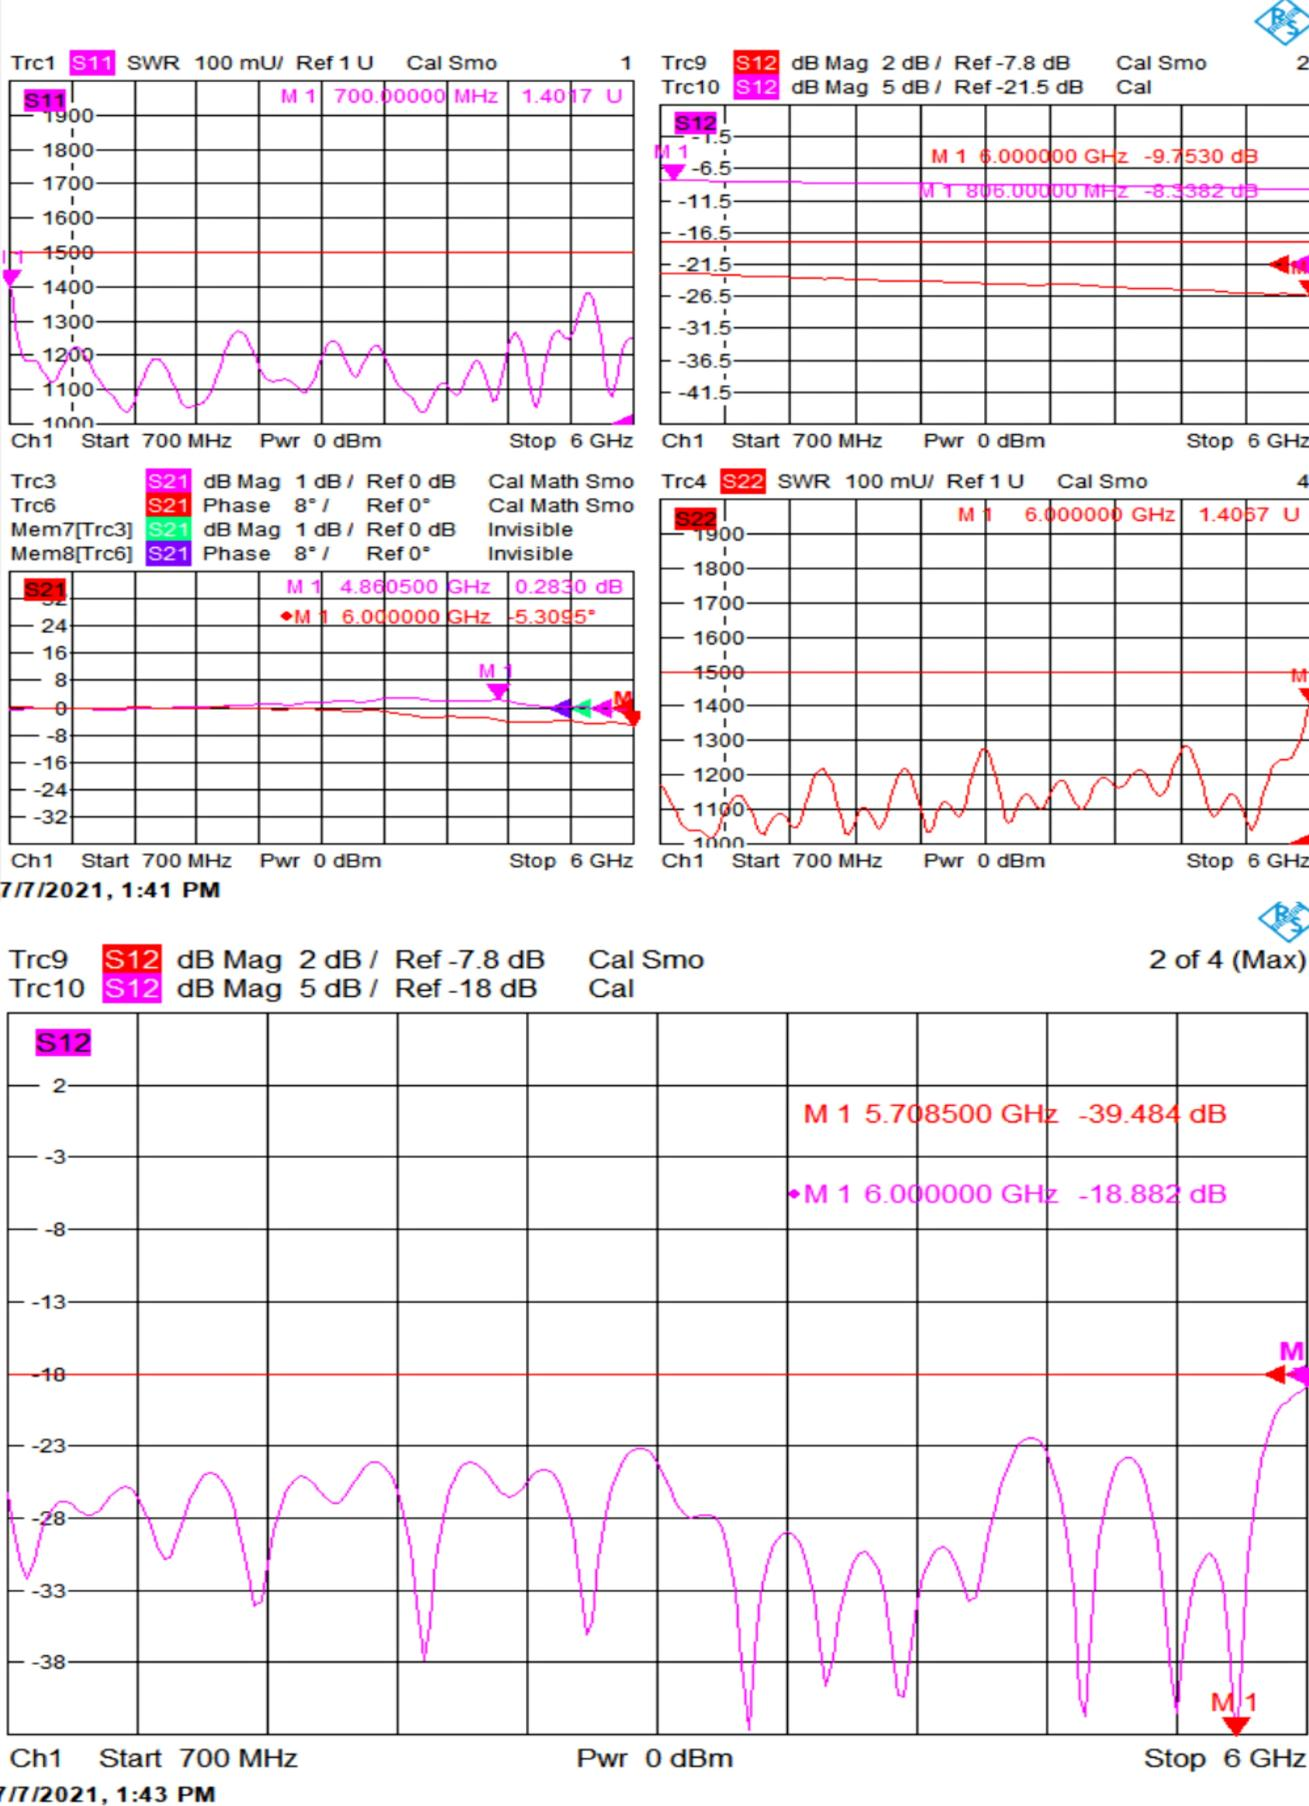Click 'Stop 6 GHz' under the enlarged S12 diagram

(1225, 1759)
